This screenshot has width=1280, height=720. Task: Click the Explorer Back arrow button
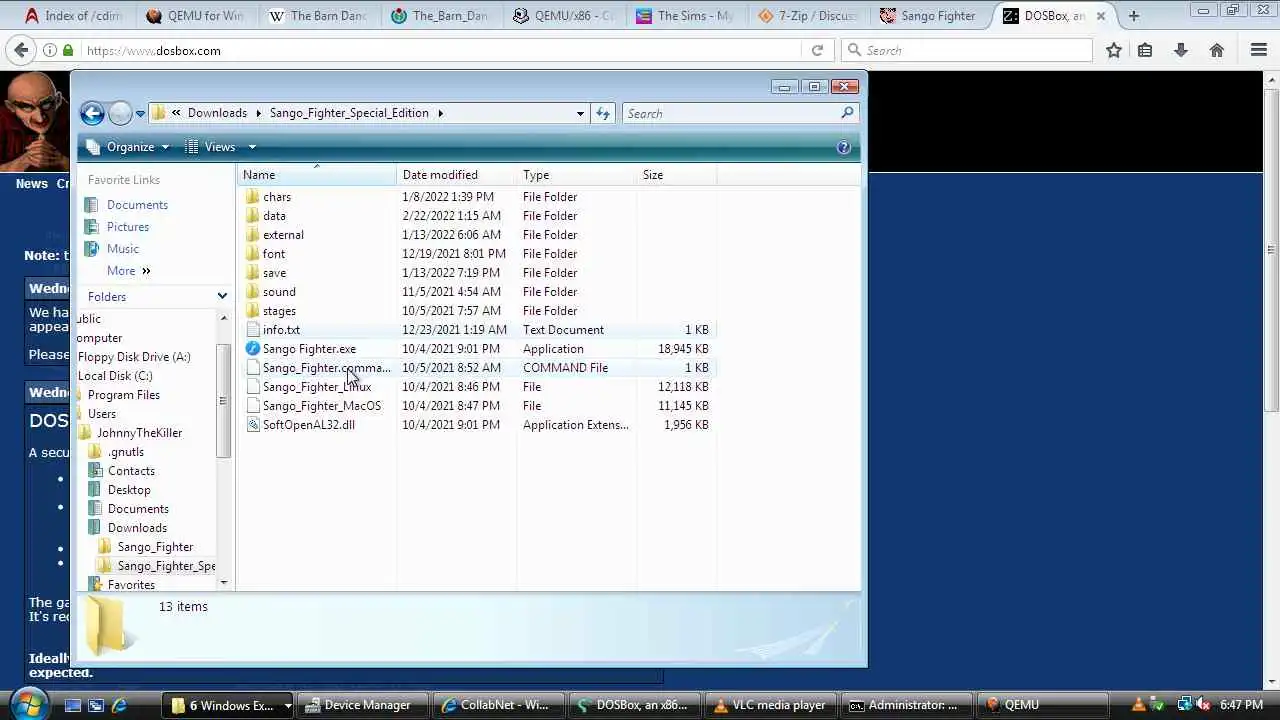click(x=92, y=113)
